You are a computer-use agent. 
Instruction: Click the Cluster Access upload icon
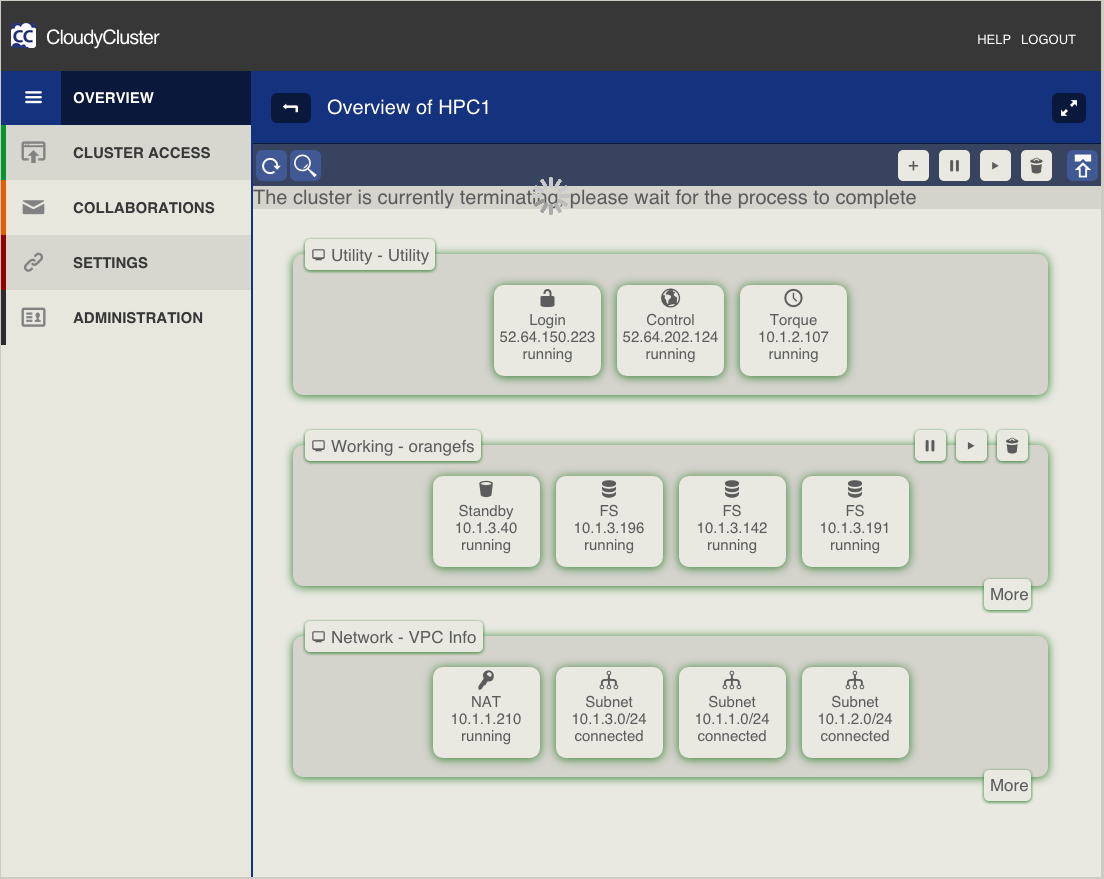33,152
